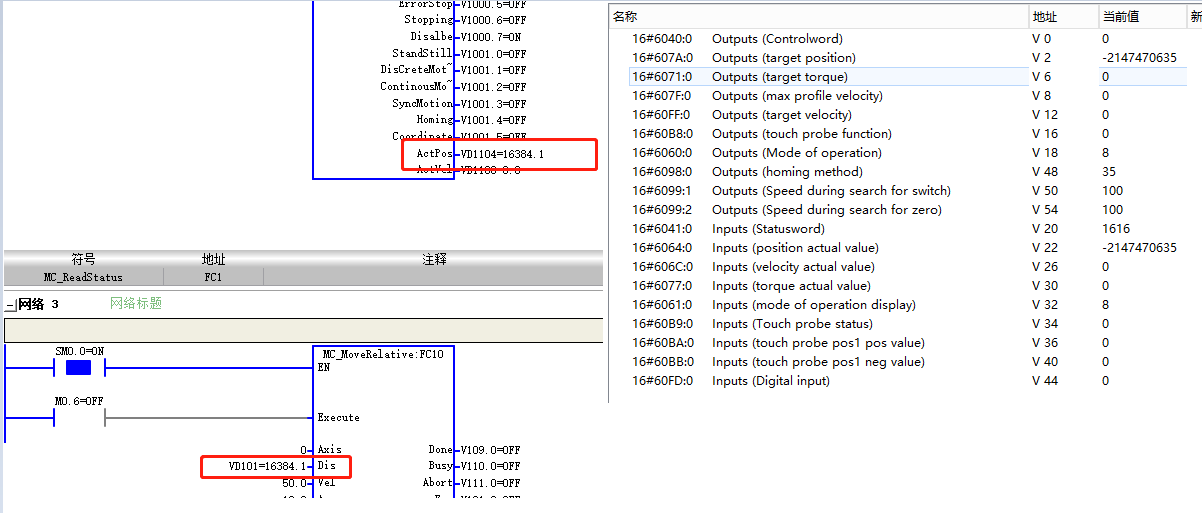Collapse network 3 using its toggle

[x=10, y=304]
